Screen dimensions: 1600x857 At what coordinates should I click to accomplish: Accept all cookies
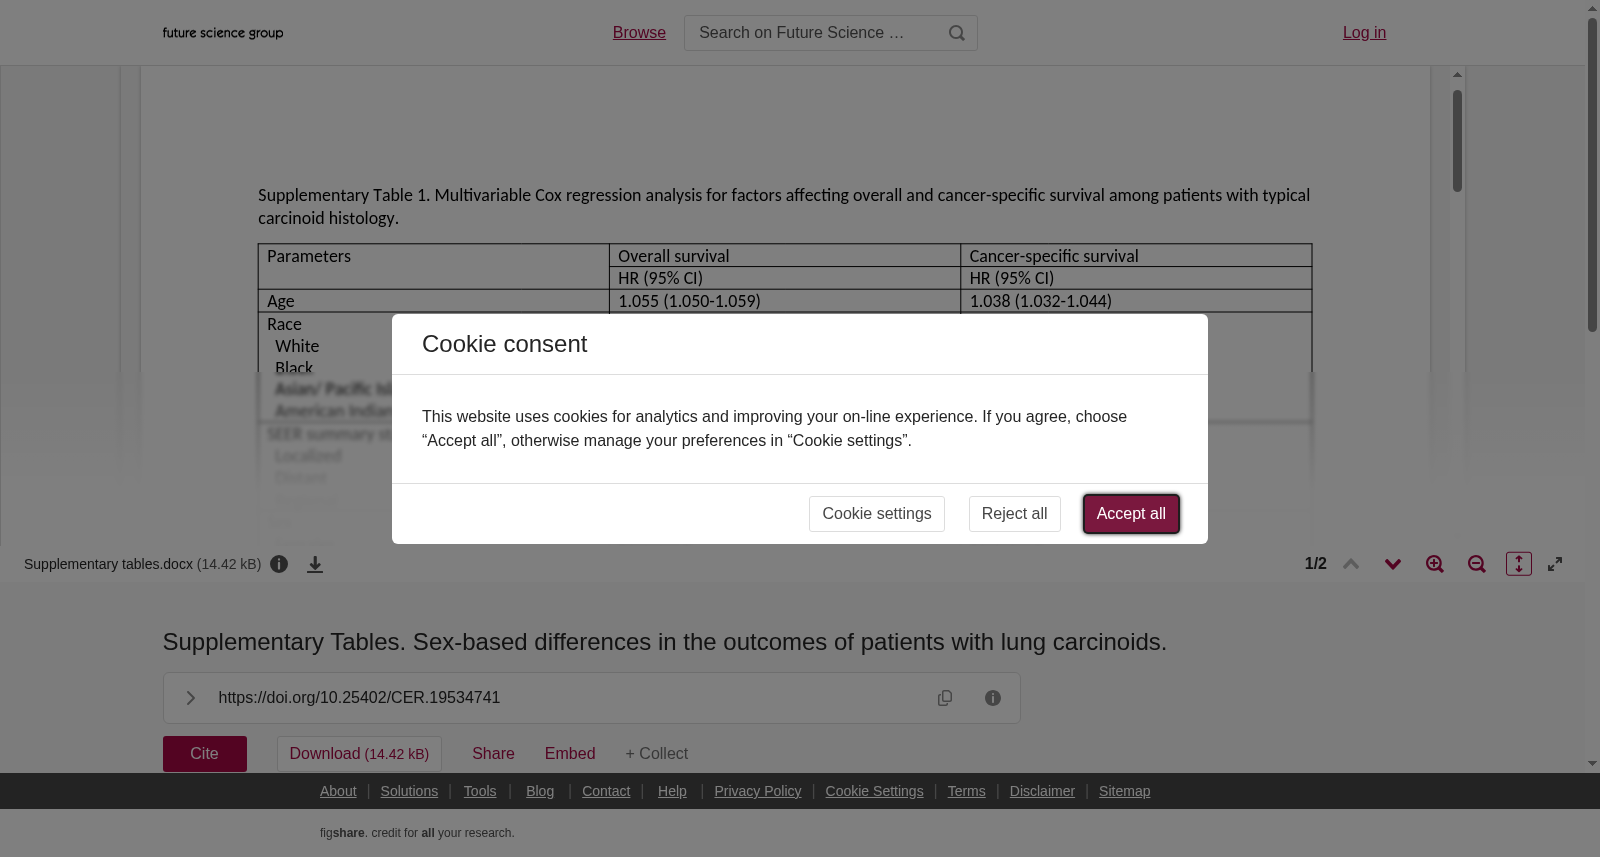1131,514
